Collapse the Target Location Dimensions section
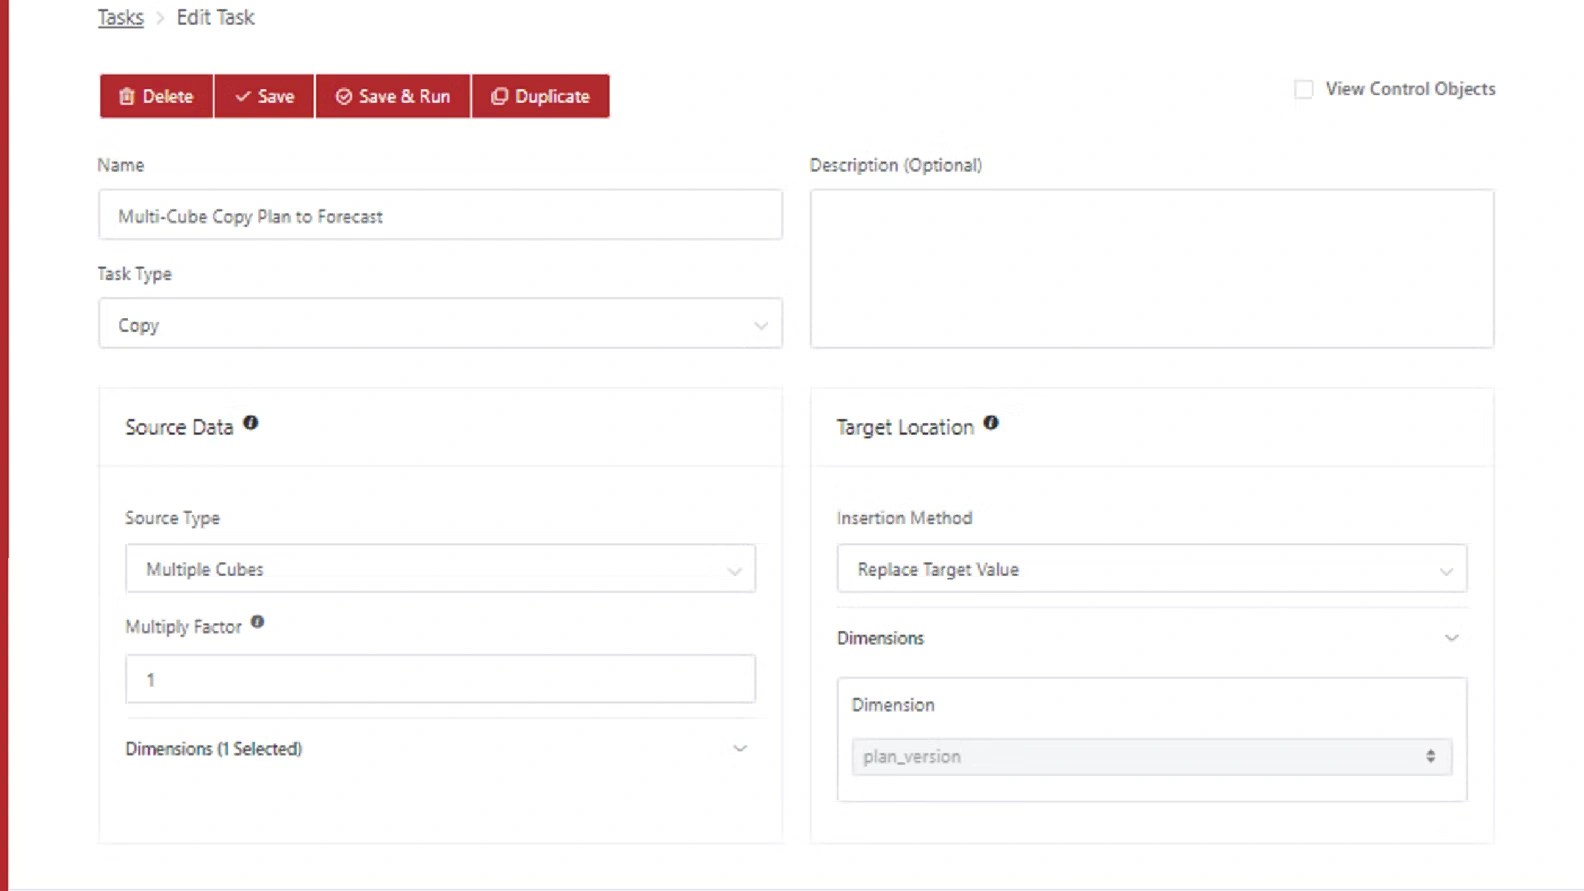Screen dimensions: 1584x891 (1451, 638)
